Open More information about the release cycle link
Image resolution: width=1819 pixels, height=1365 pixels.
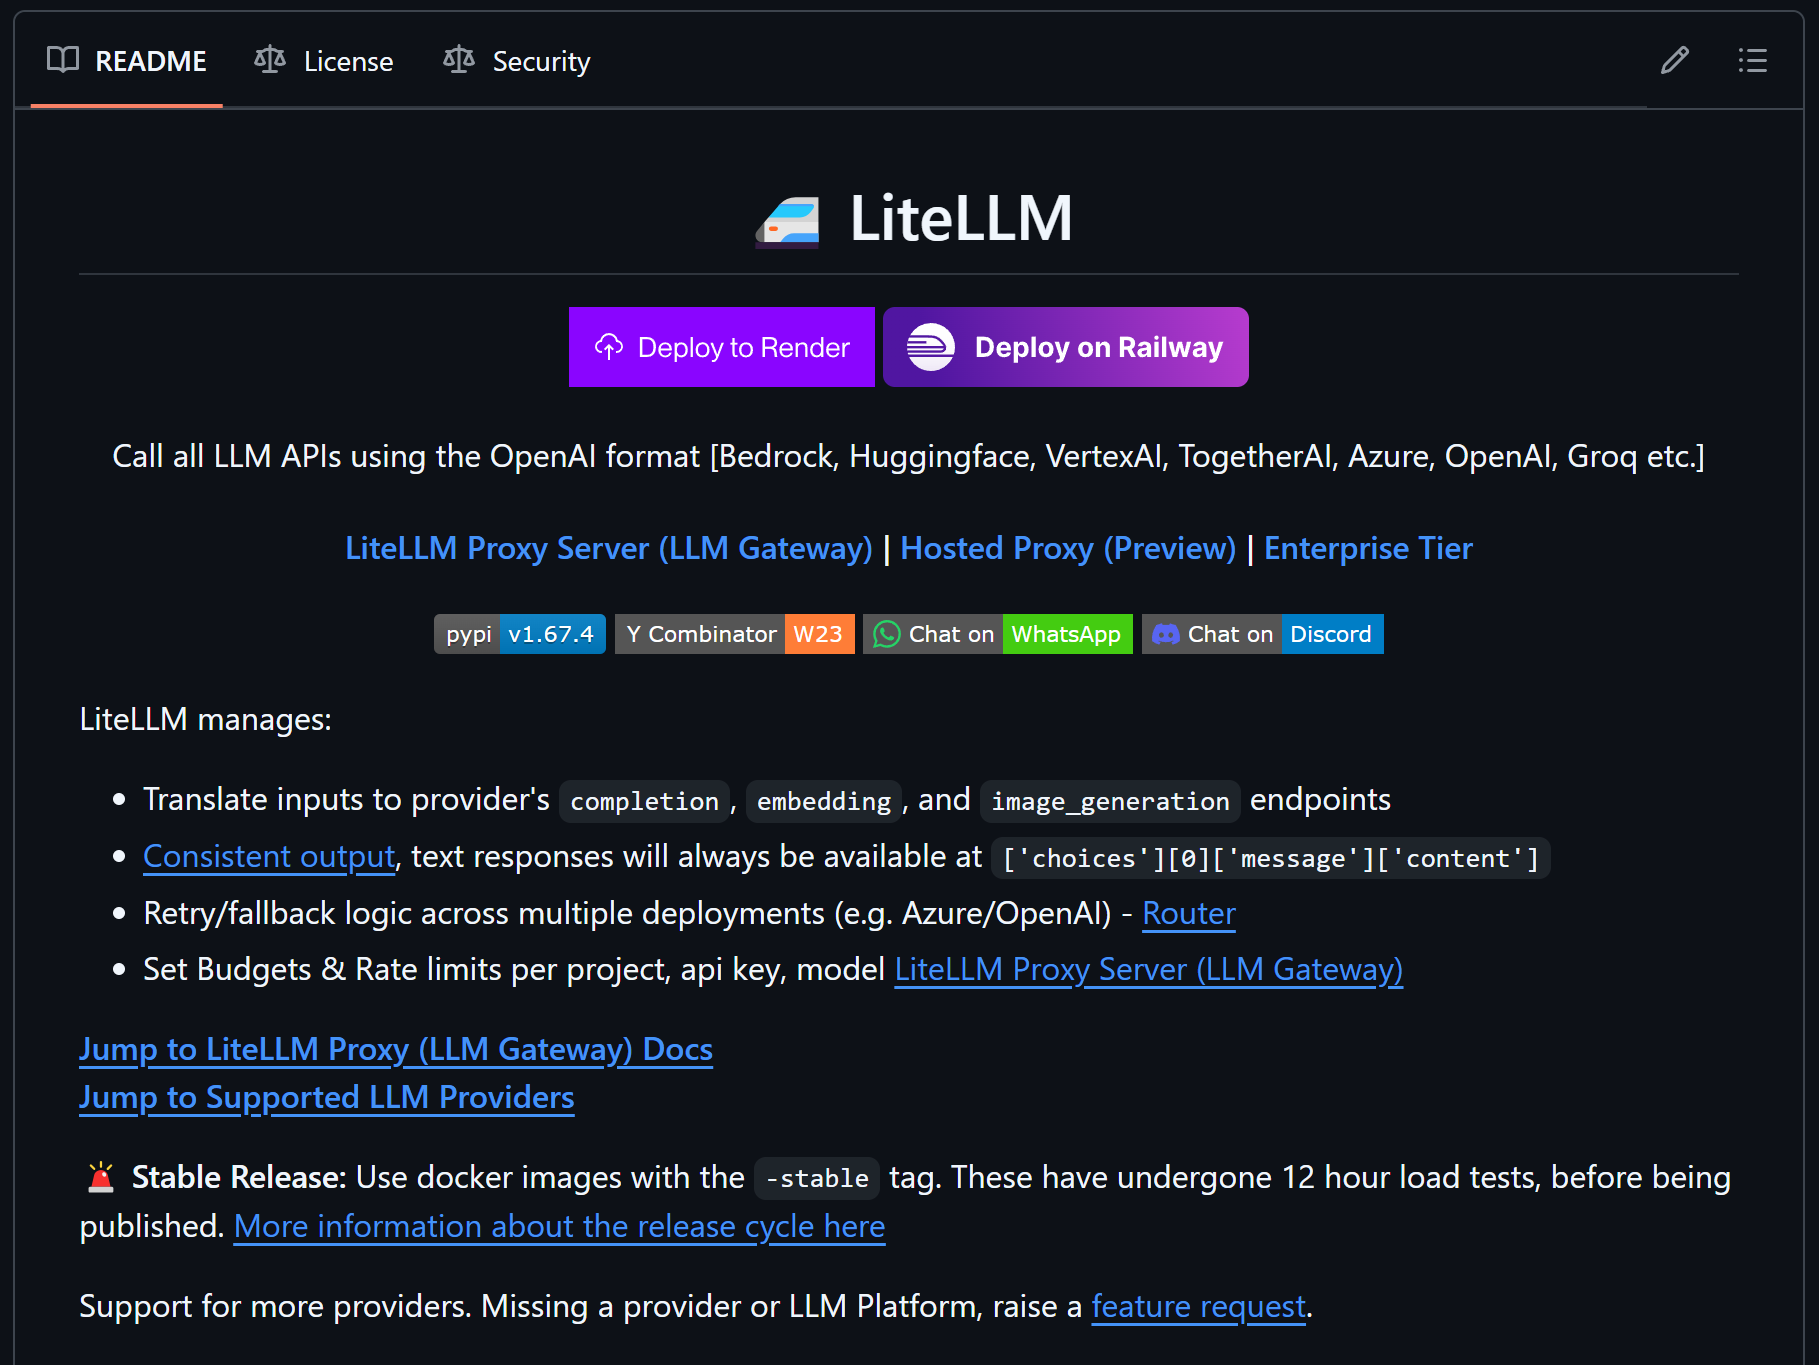pos(559,1227)
